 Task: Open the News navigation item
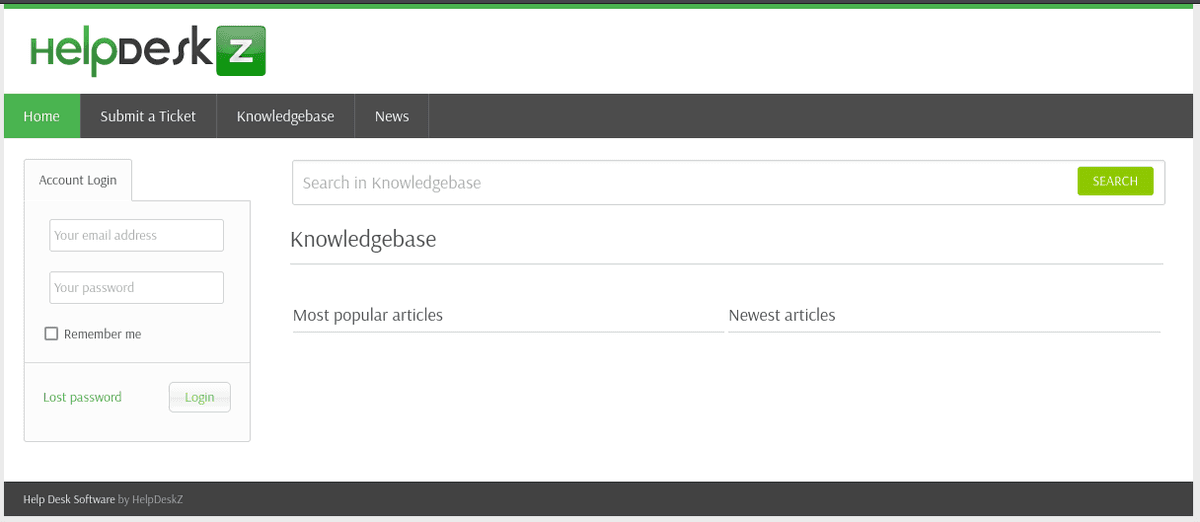(x=392, y=116)
